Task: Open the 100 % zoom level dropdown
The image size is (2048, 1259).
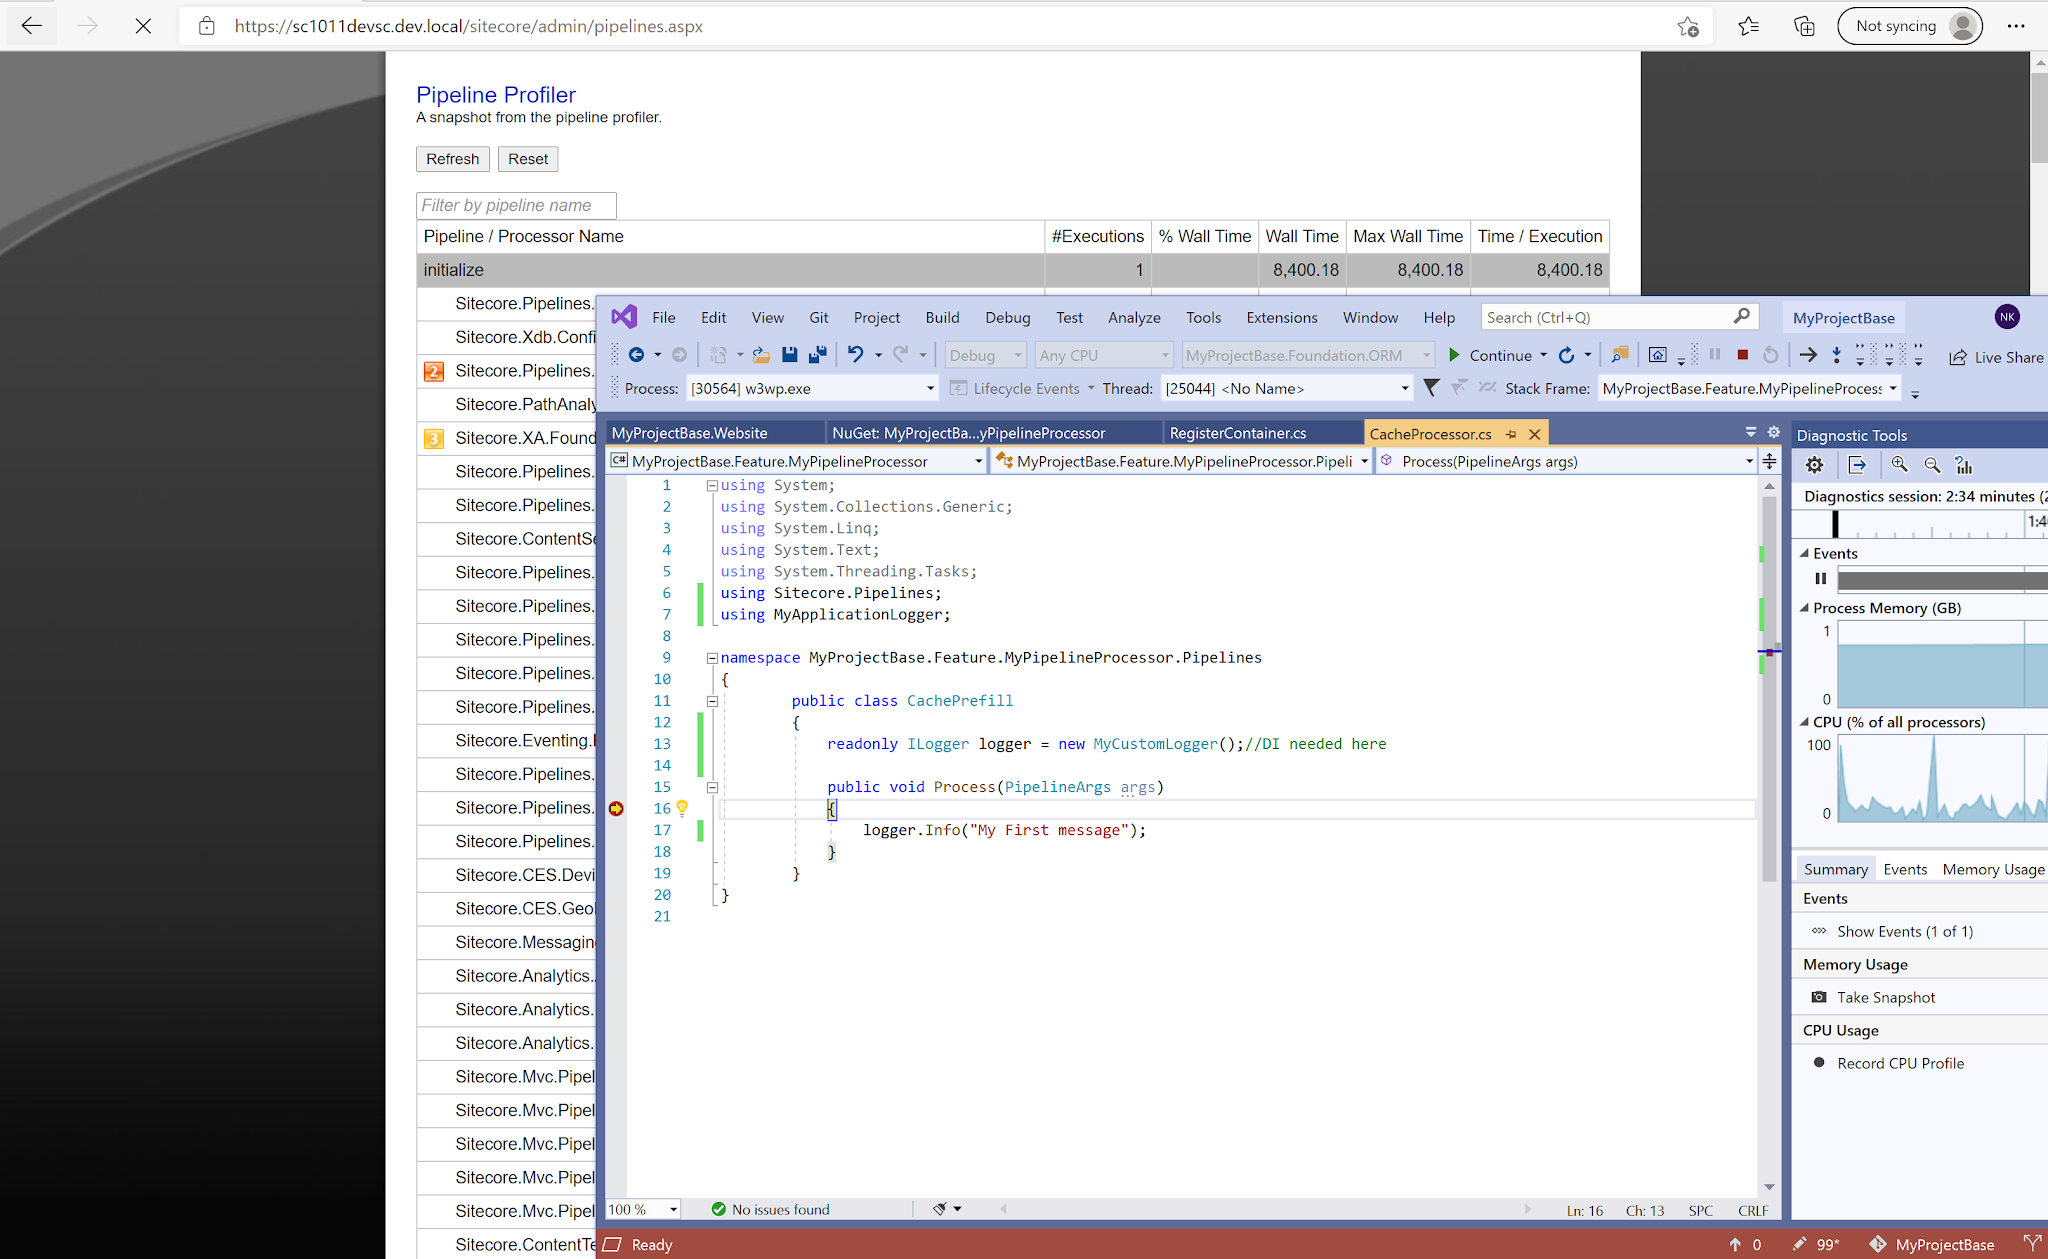Action: [x=673, y=1209]
